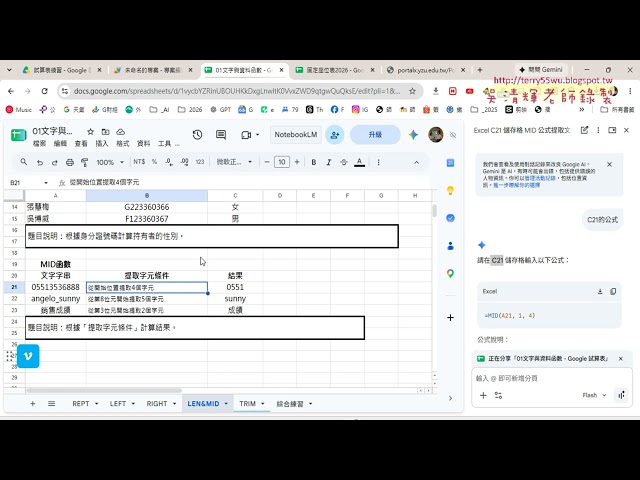The width and height of the screenshot is (640, 480).
Task: Open Google Maps in side panel
Action: coord(450,273)
